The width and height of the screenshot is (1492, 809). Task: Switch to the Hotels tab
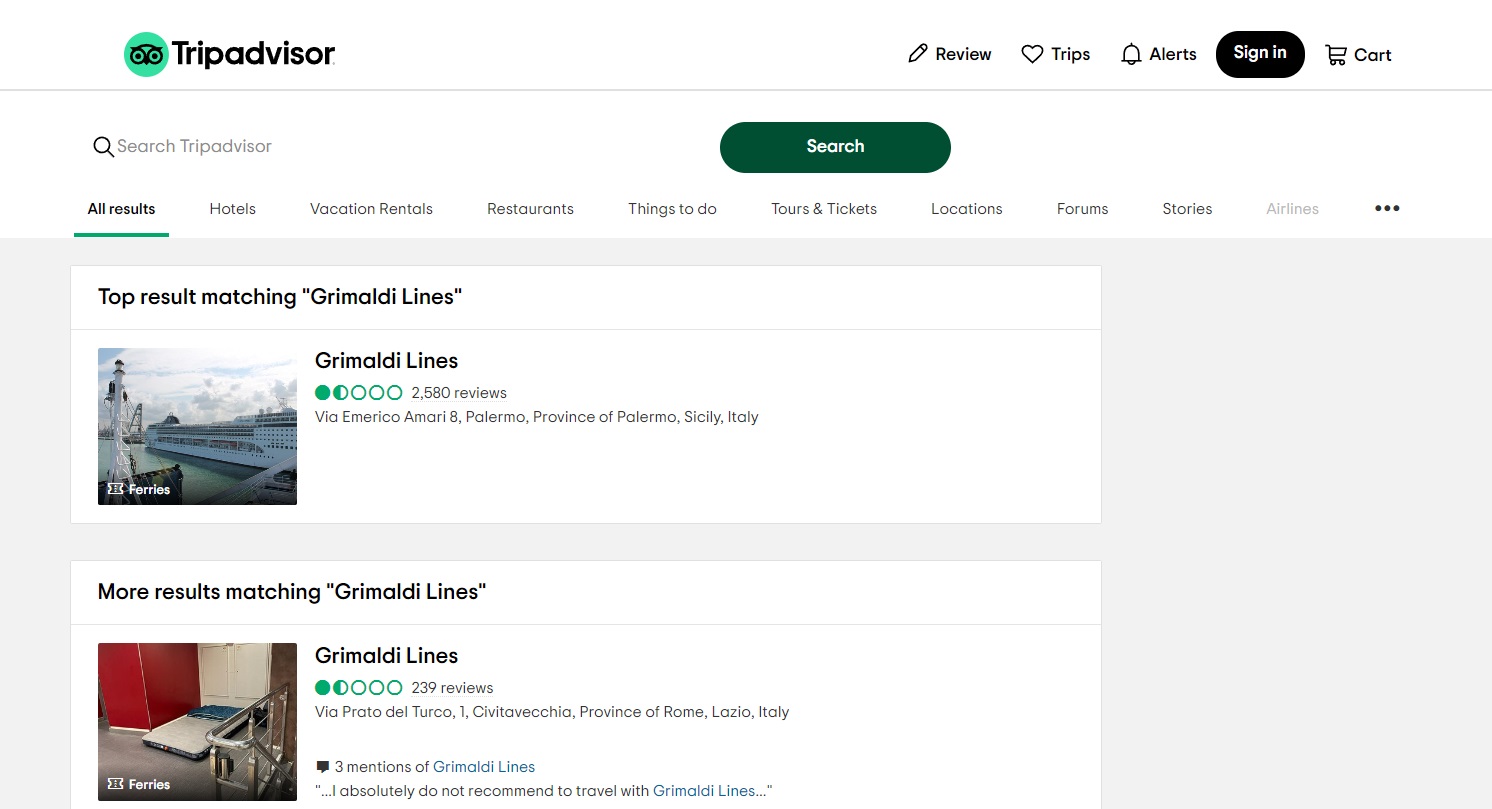(x=232, y=209)
